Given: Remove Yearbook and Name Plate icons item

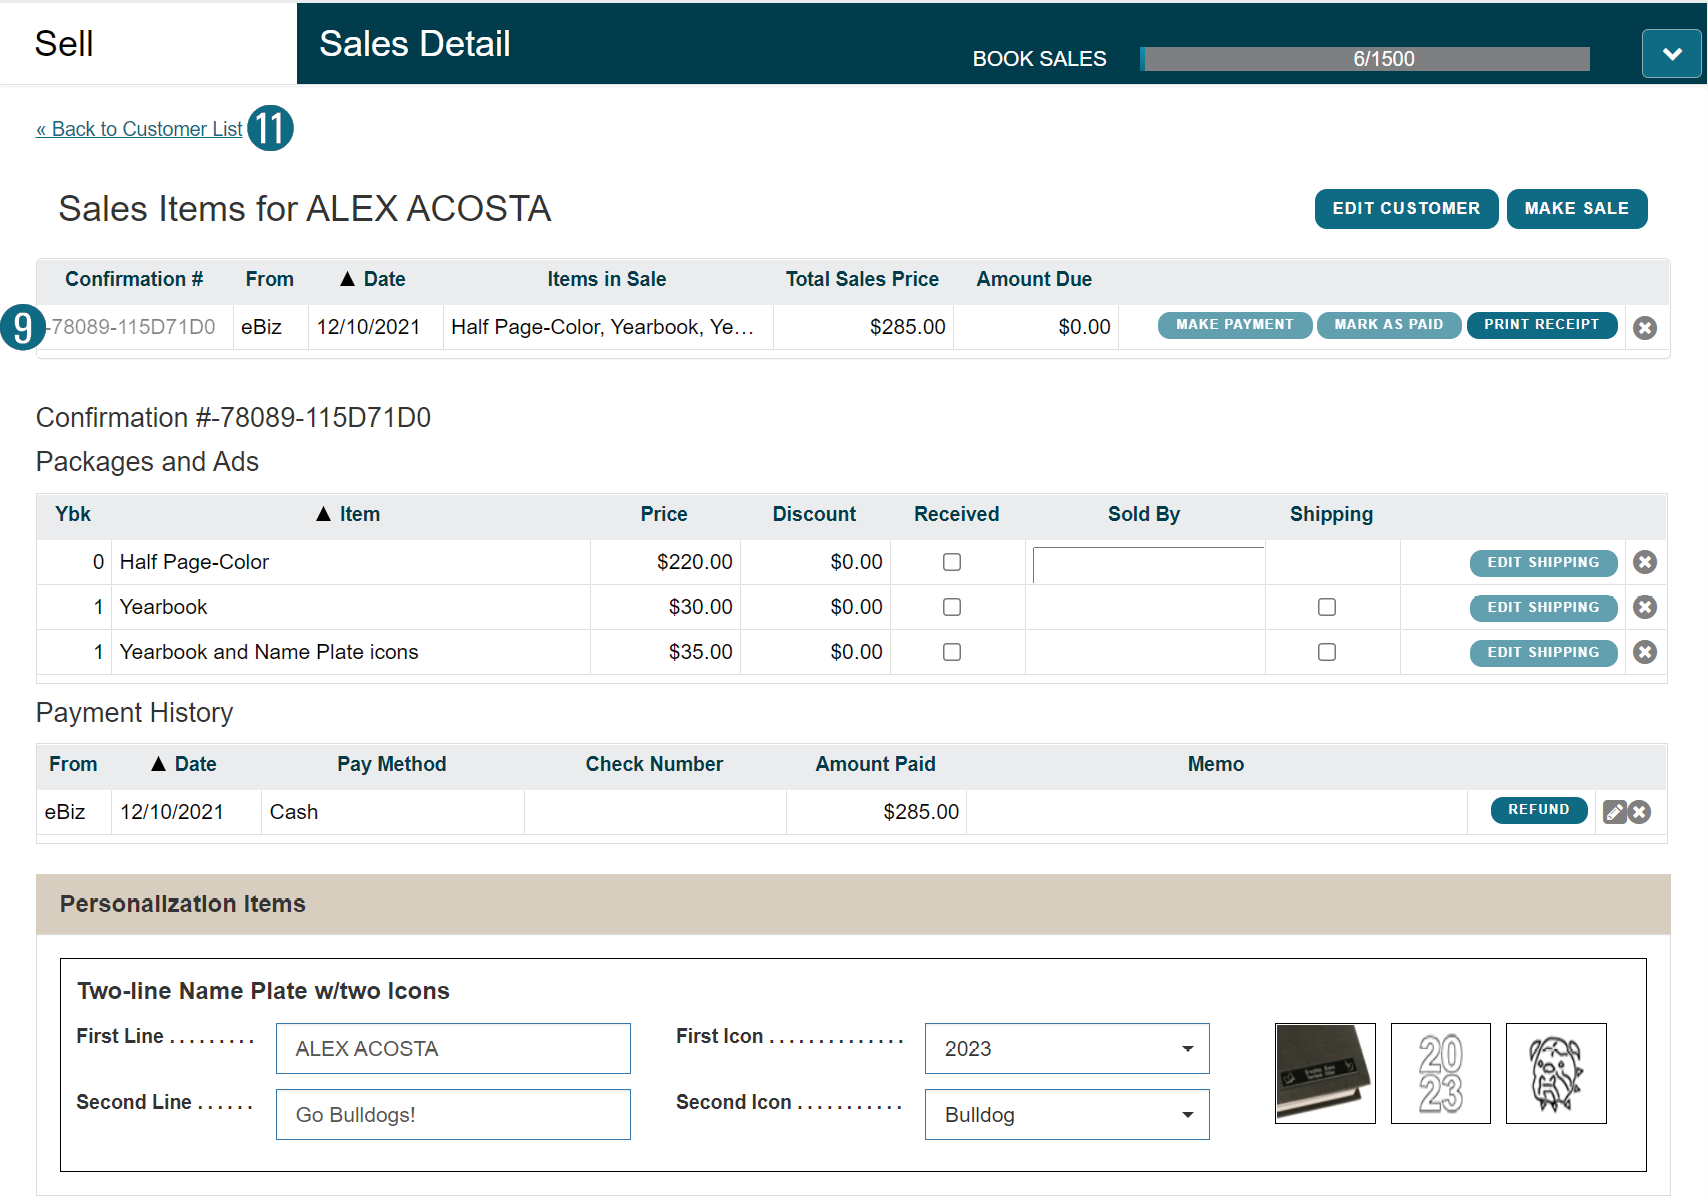Looking at the screenshot, I should [x=1644, y=652].
